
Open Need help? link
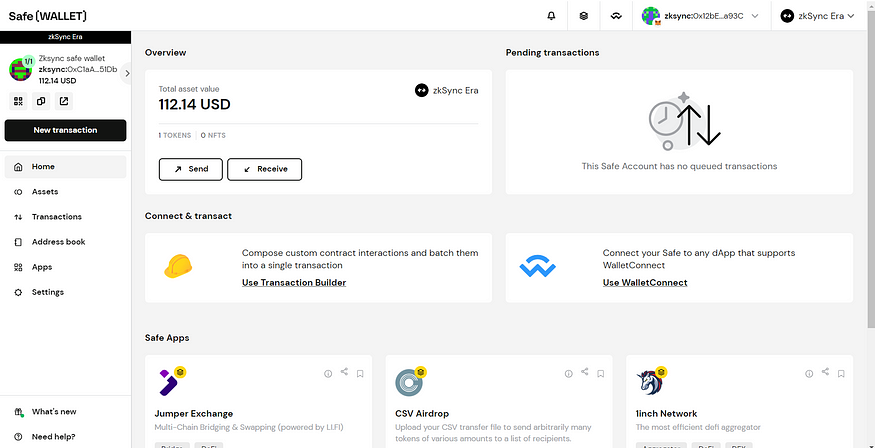65,437
